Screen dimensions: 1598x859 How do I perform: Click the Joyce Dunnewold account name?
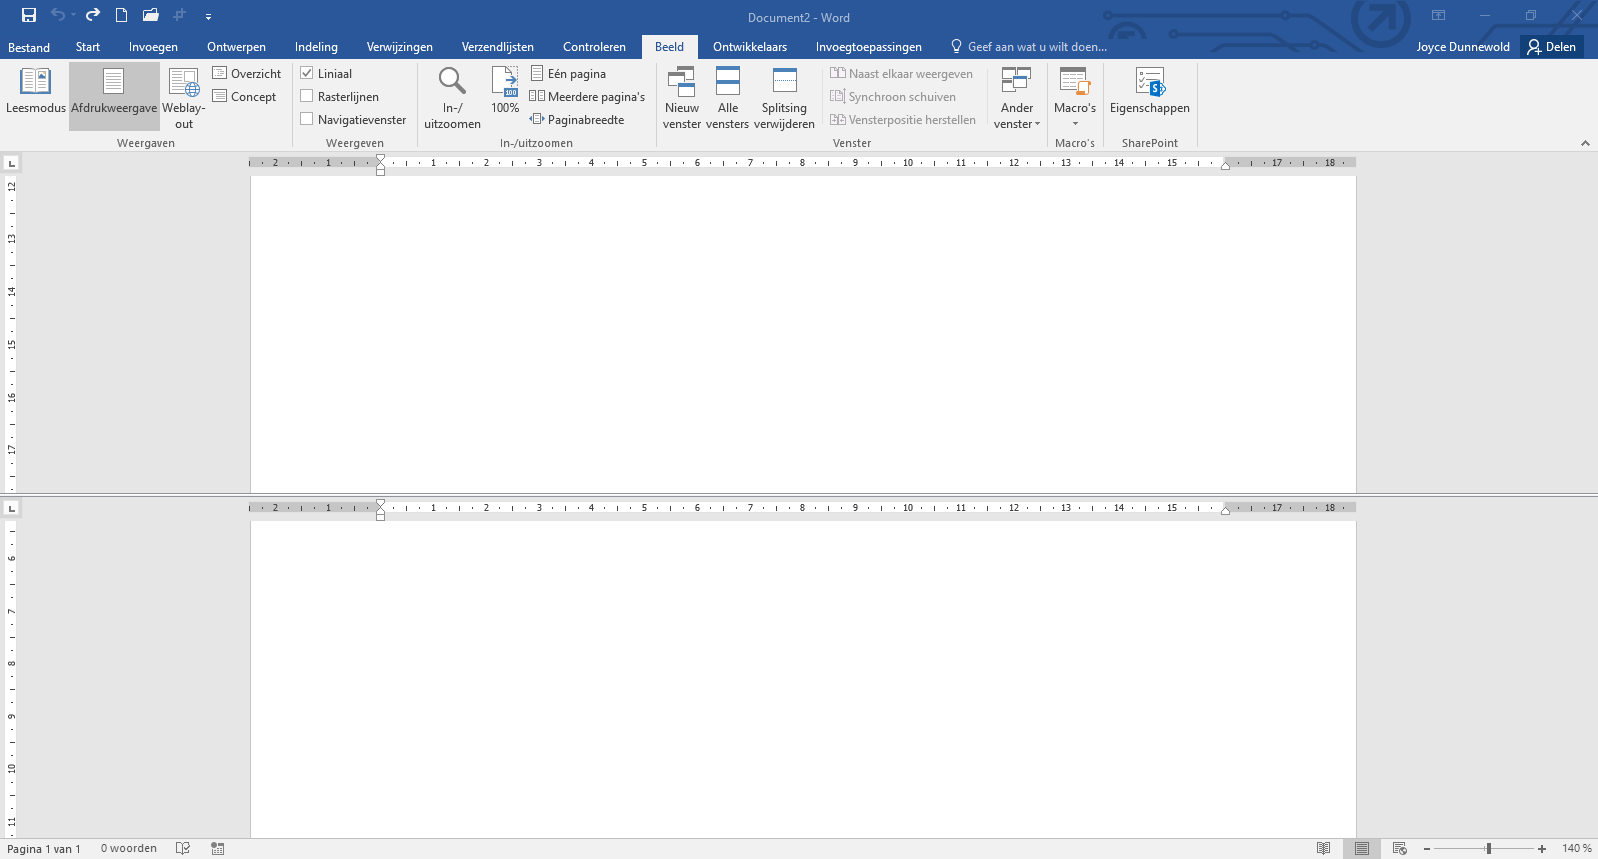pyautogui.click(x=1463, y=47)
